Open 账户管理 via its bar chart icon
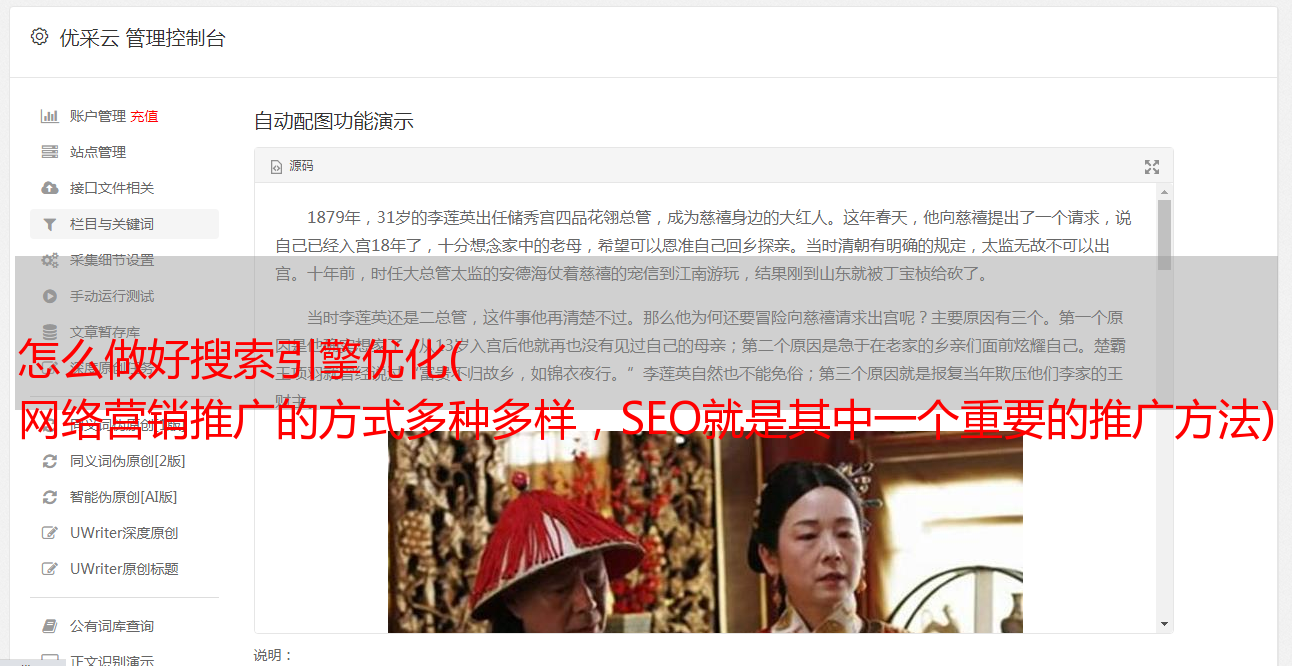1292x666 pixels. pyautogui.click(x=49, y=116)
